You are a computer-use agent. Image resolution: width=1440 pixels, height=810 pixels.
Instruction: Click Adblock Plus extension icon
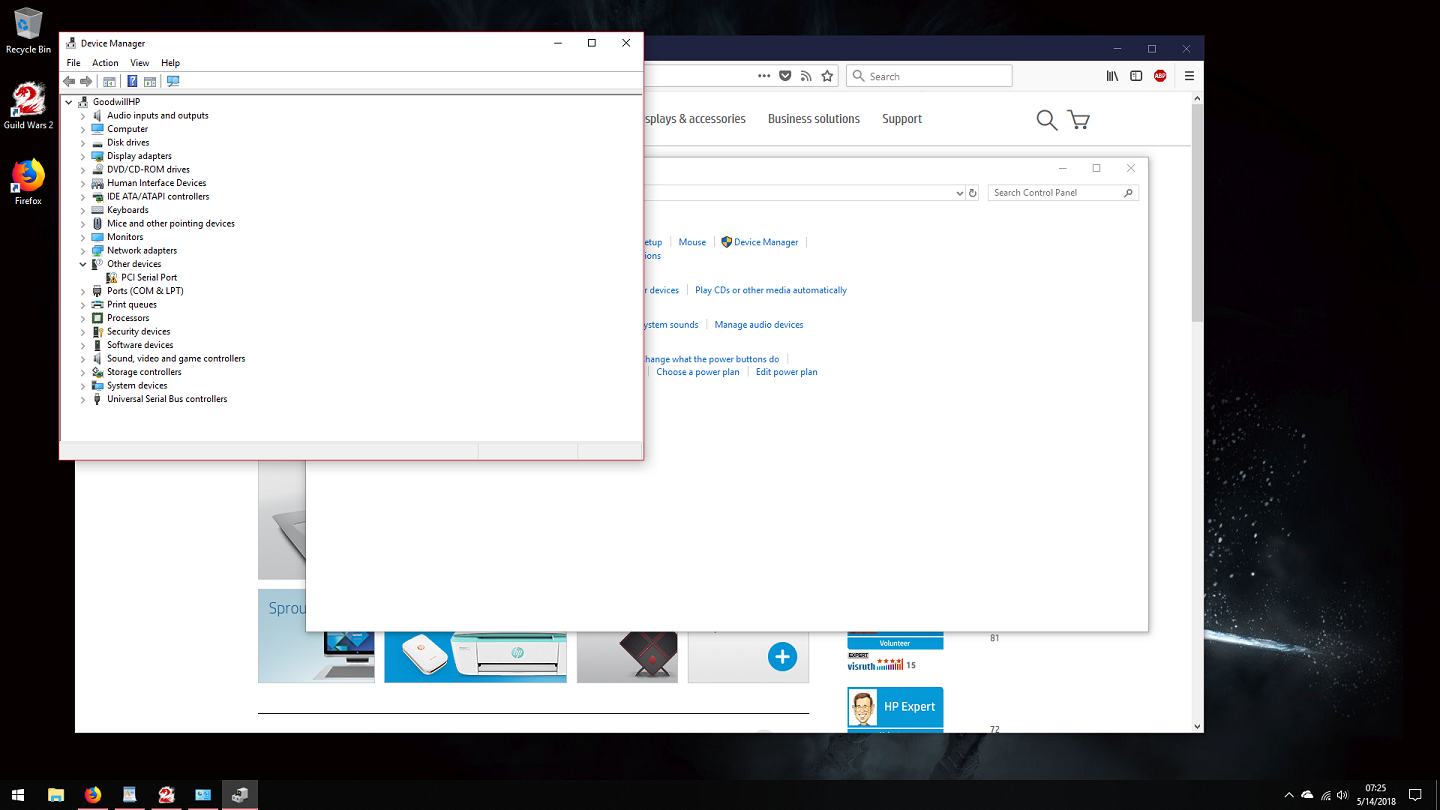point(1160,76)
